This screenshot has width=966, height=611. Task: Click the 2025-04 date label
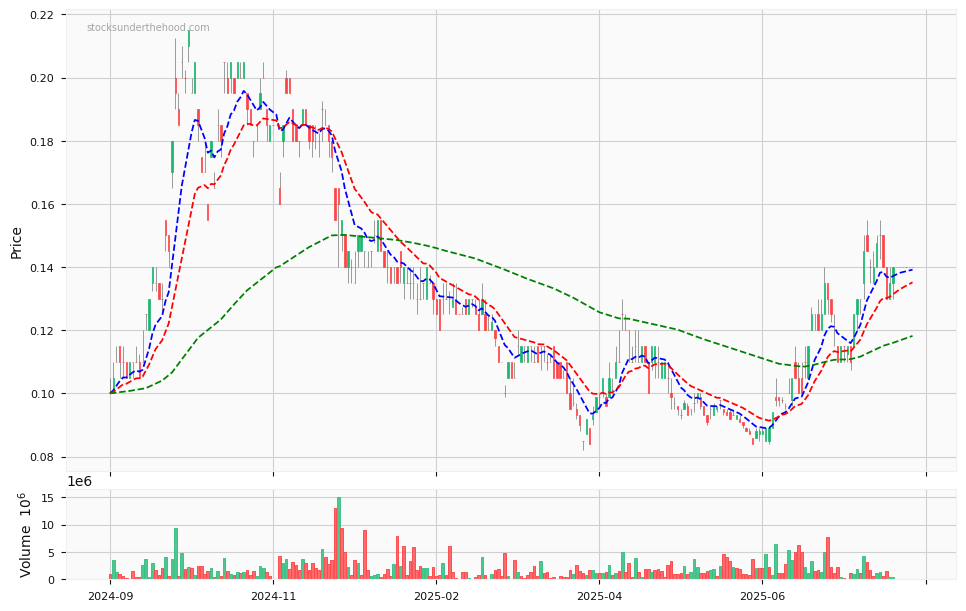(599, 596)
